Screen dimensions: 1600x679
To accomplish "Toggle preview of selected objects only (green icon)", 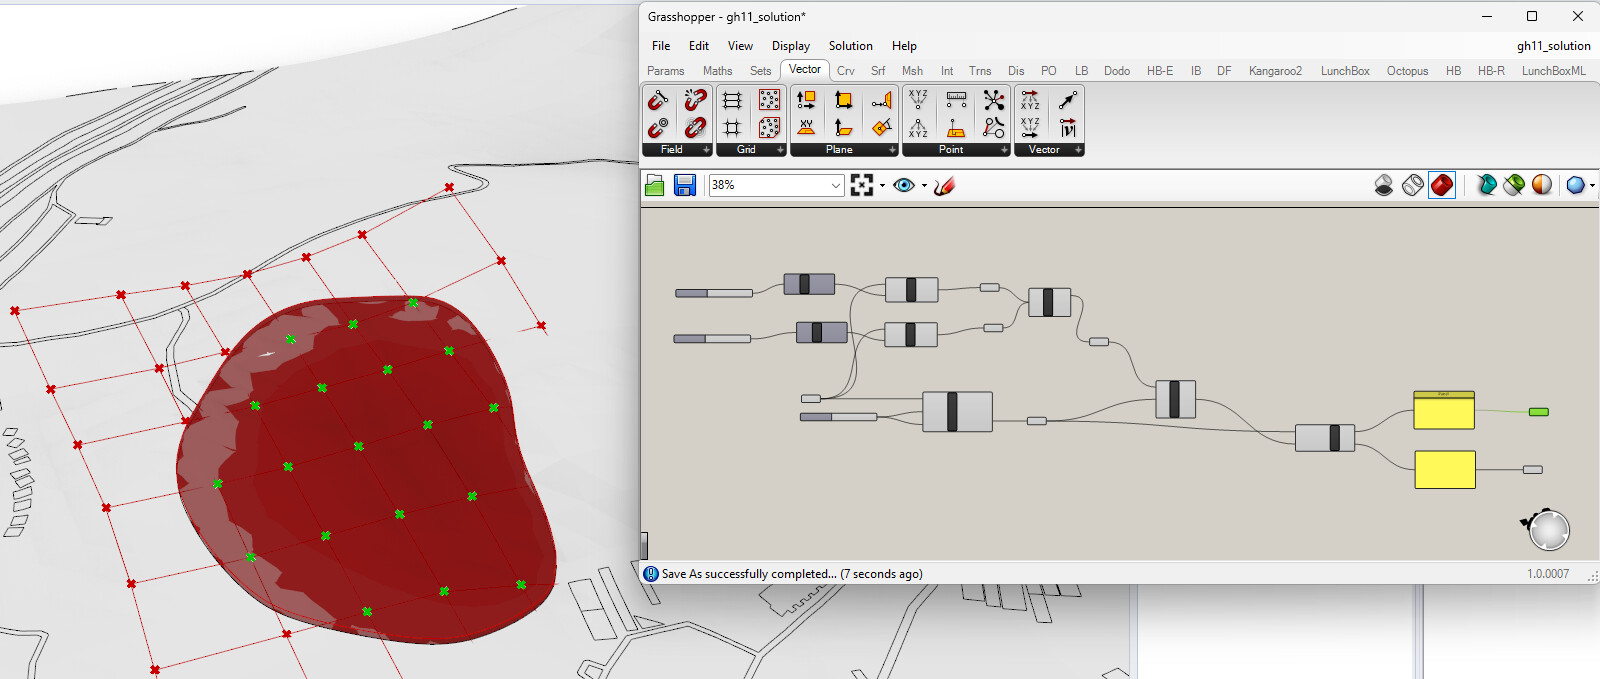I will [1514, 185].
